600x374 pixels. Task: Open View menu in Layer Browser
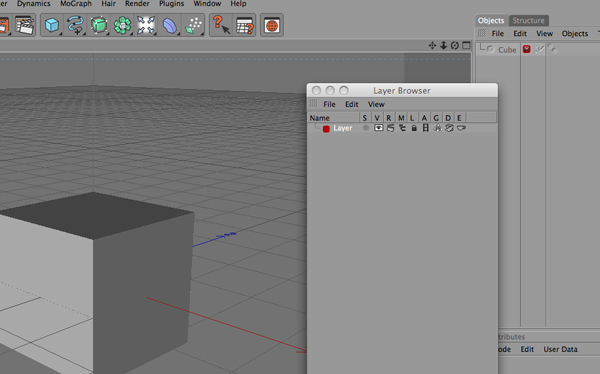pyautogui.click(x=376, y=104)
